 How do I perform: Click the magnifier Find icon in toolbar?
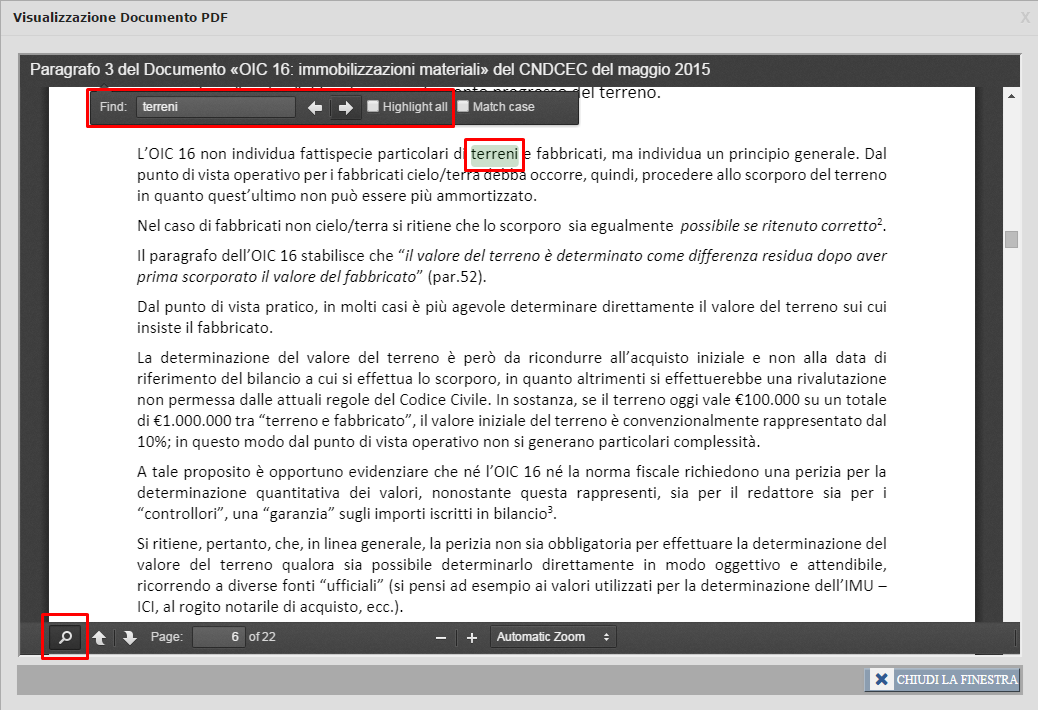click(65, 637)
